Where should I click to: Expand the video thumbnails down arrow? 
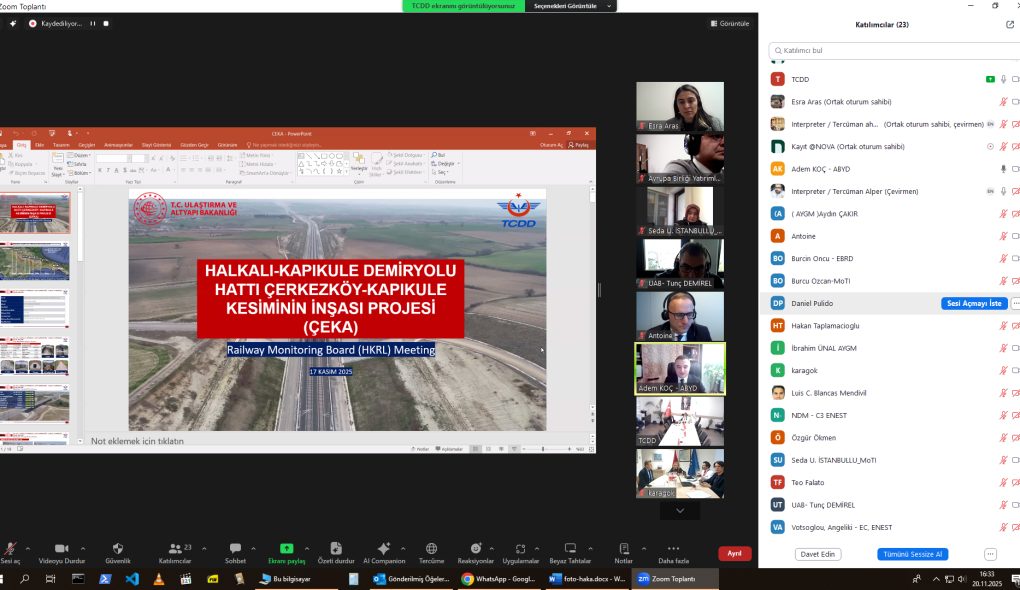pos(680,510)
